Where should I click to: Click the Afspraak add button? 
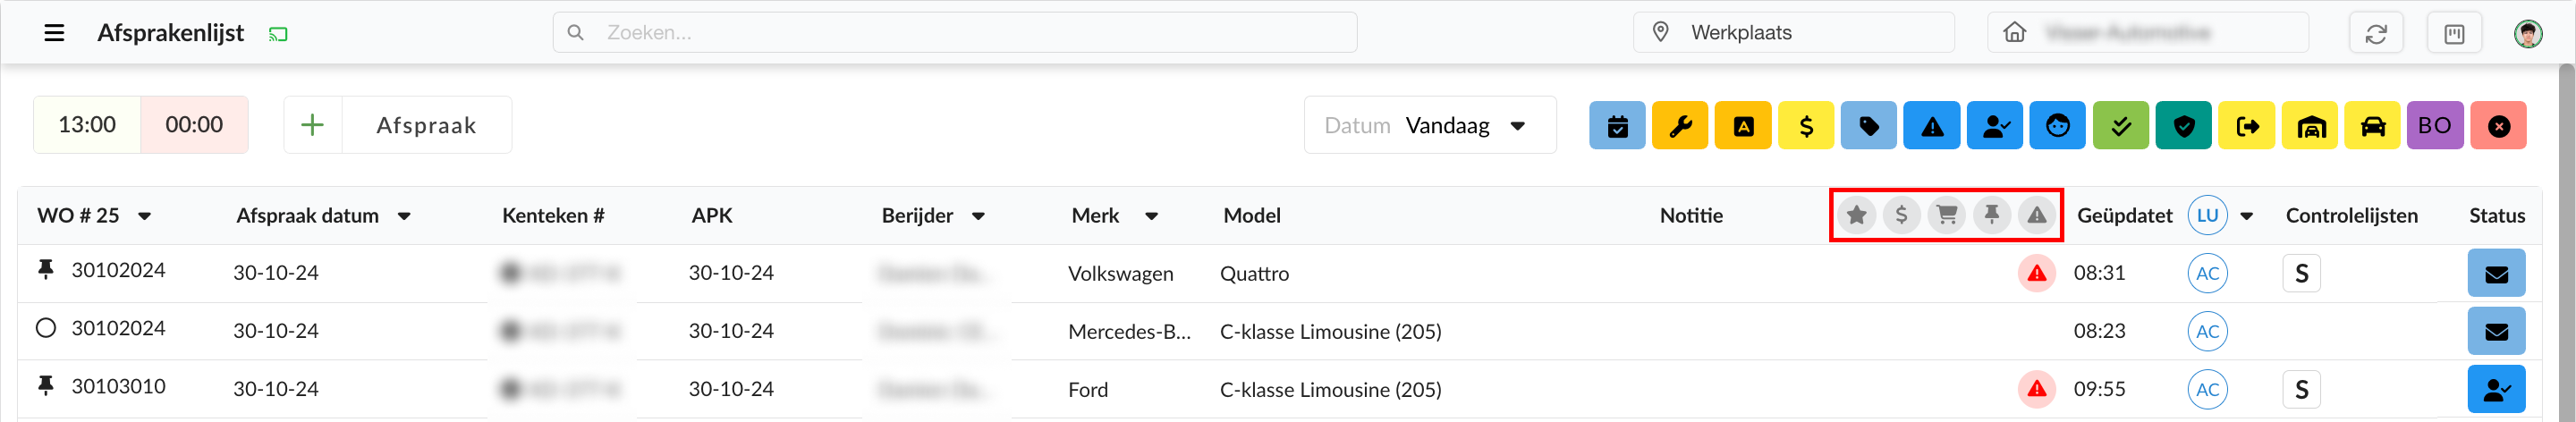point(398,125)
